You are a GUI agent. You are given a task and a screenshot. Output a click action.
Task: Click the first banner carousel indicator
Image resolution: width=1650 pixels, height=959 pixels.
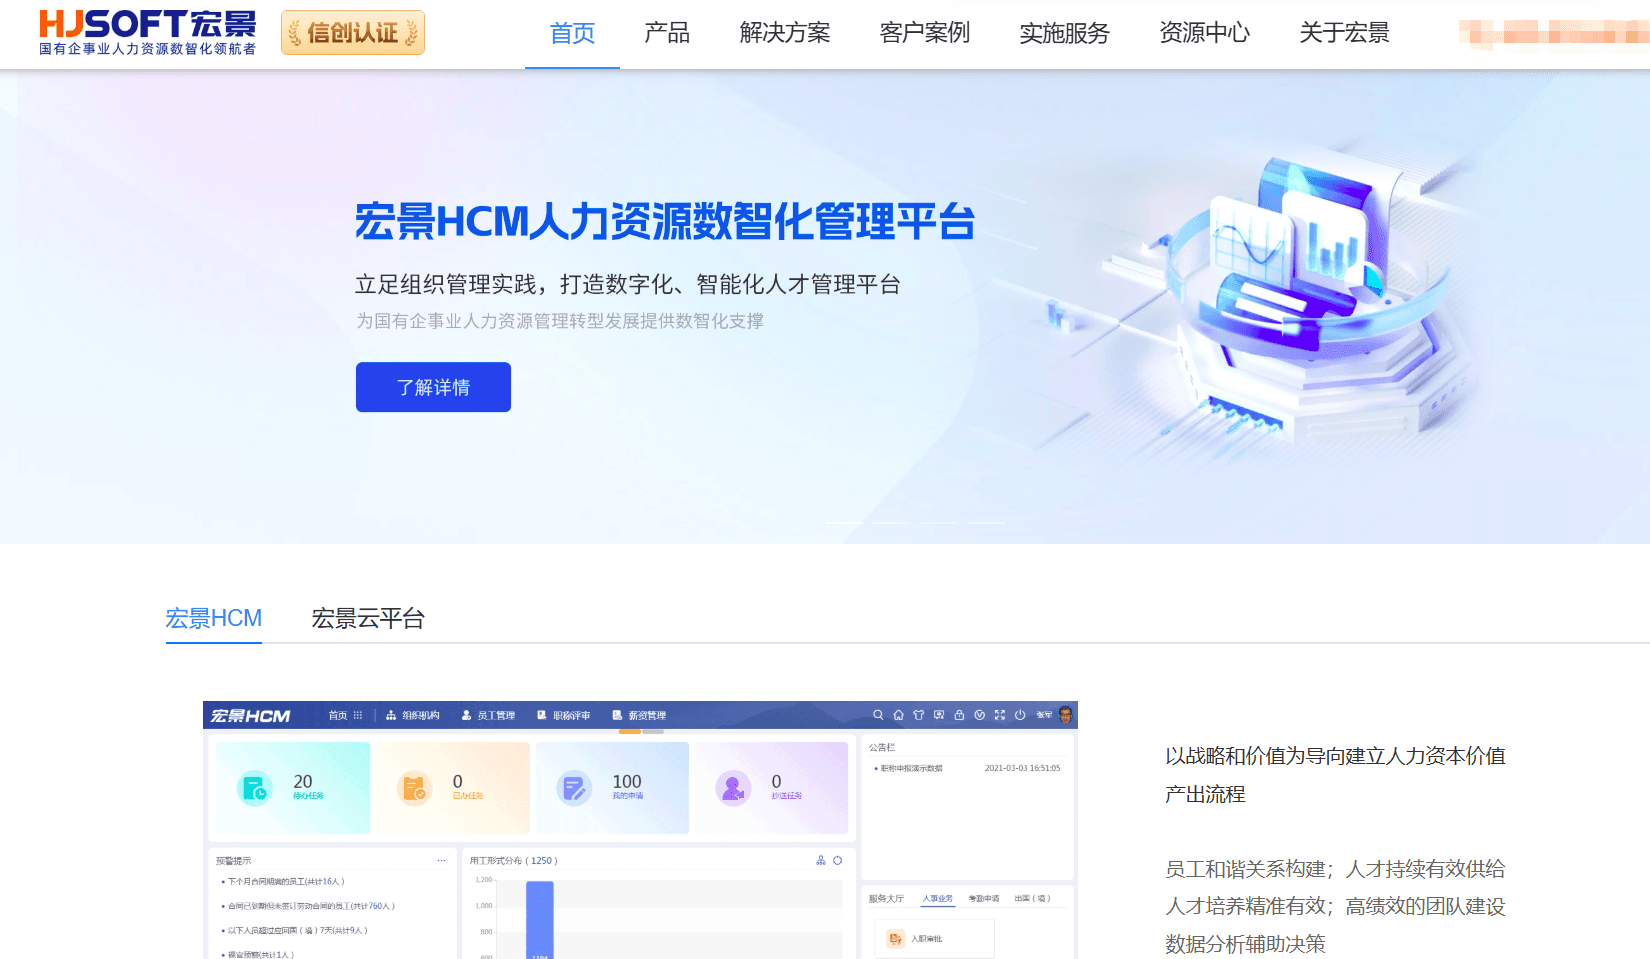(844, 523)
